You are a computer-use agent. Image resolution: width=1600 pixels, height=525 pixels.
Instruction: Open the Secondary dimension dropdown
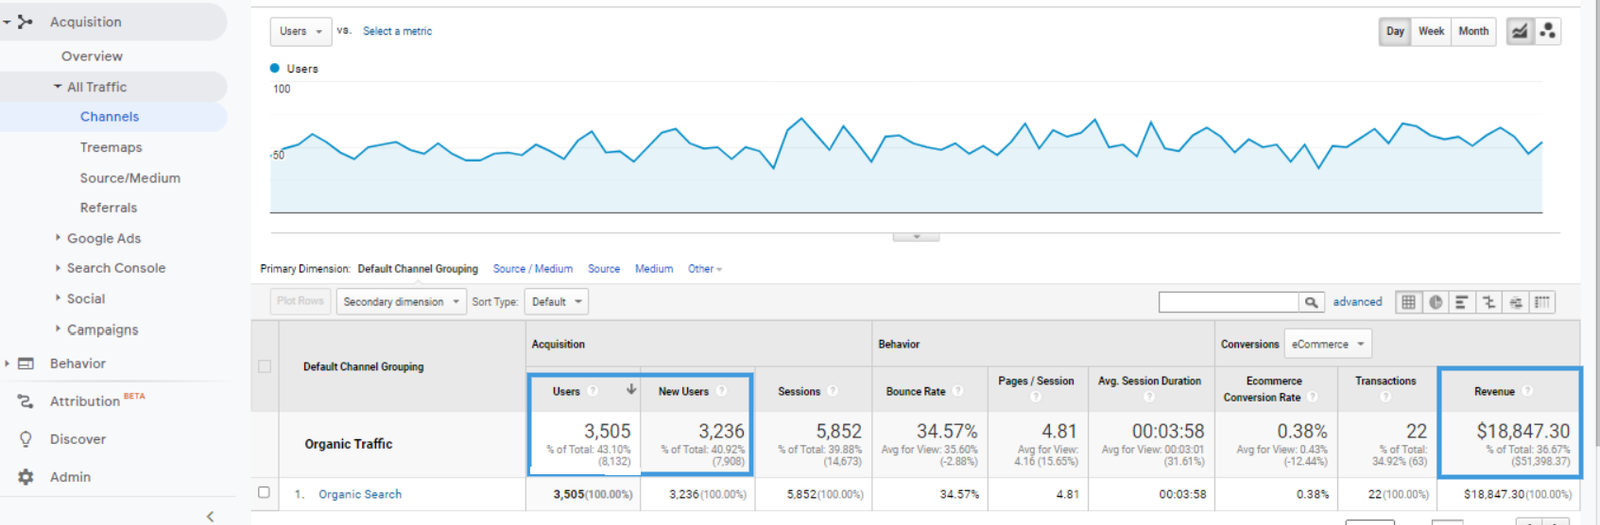(x=401, y=302)
